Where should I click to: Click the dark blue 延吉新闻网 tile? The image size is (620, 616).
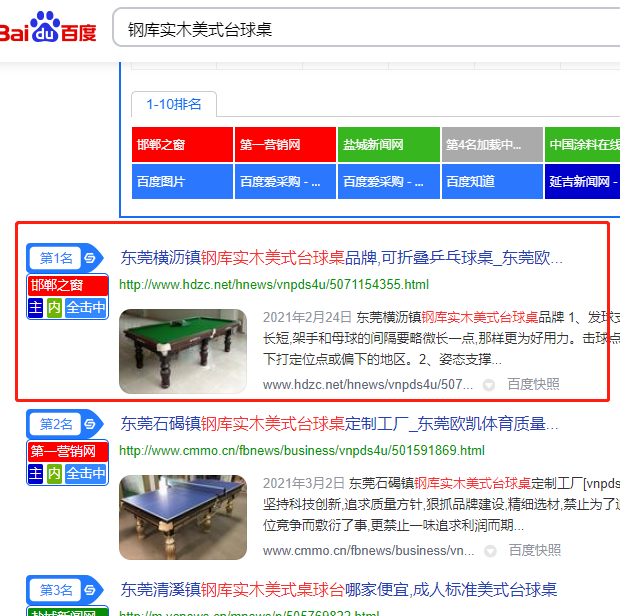(x=582, y=181)
